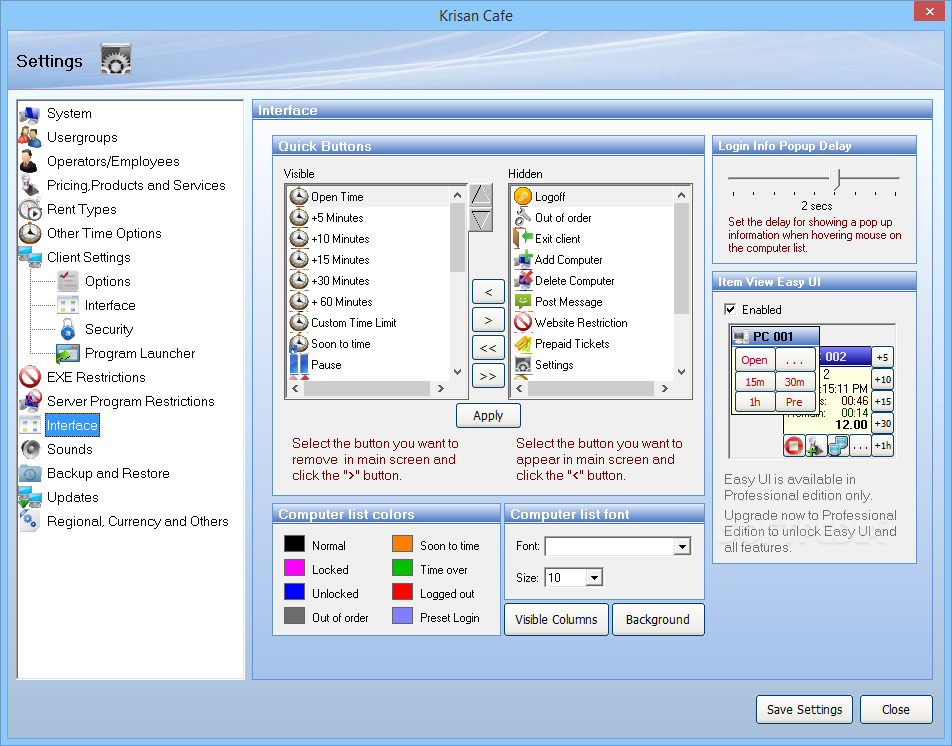Click the Logoff key icon in Hidden list

coord(523,197)
